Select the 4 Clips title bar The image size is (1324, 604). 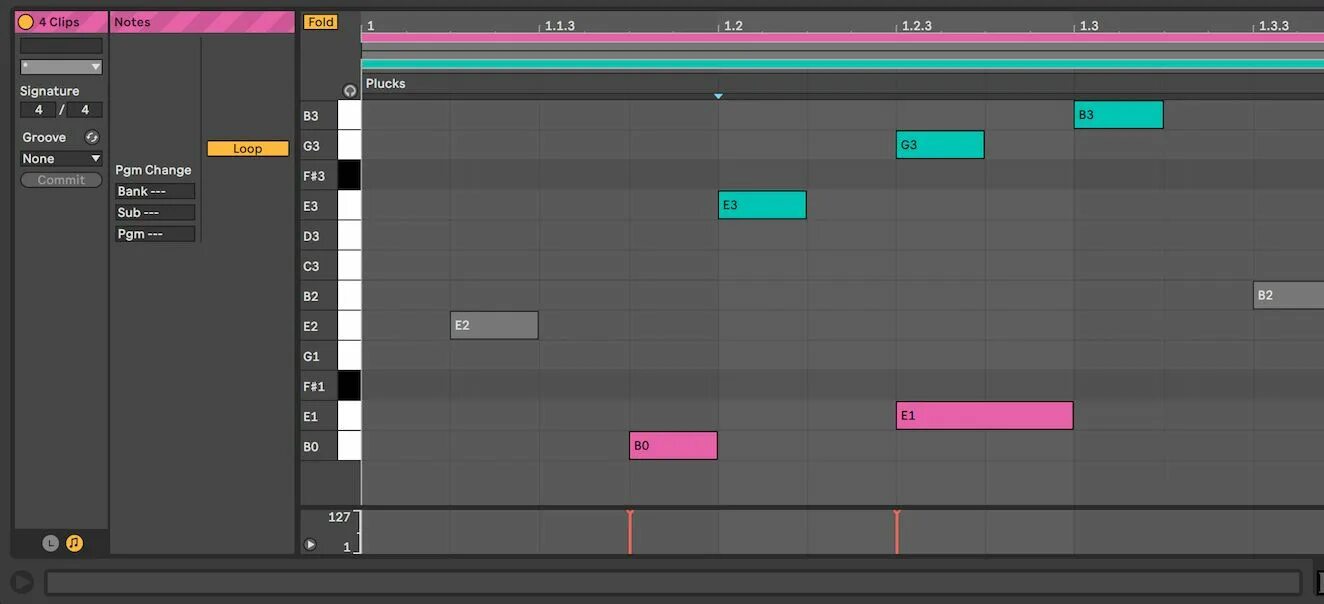61,22
